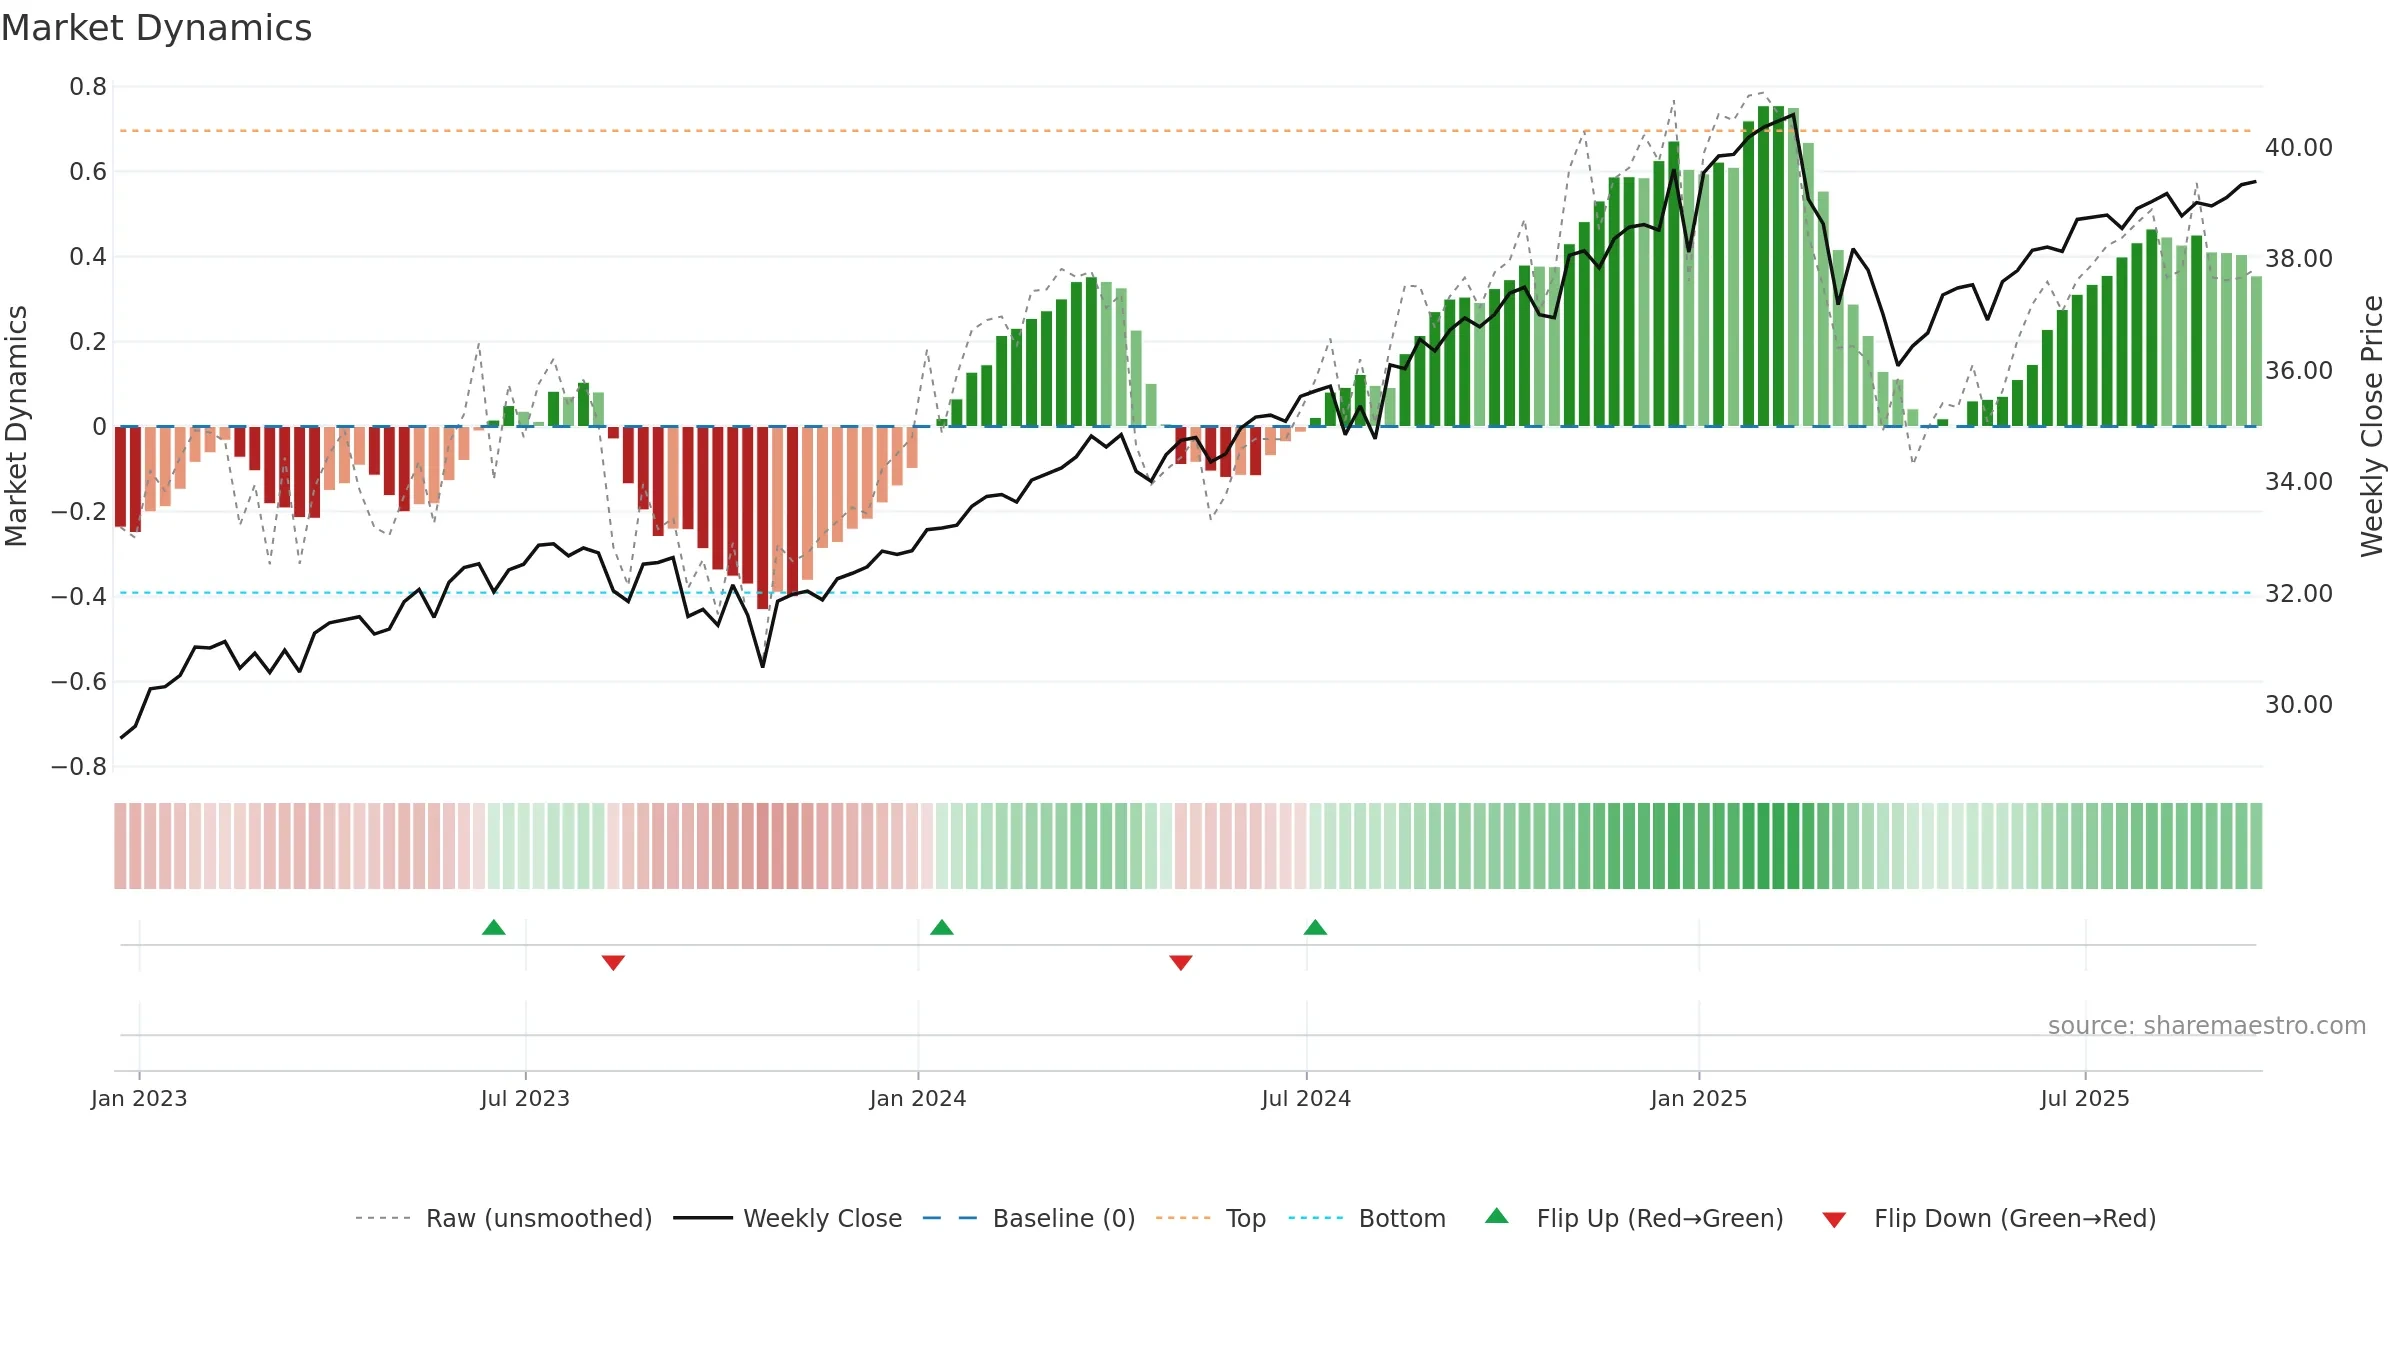Select the flip-up marker just after Jan 2024

(x=942, y=927)
